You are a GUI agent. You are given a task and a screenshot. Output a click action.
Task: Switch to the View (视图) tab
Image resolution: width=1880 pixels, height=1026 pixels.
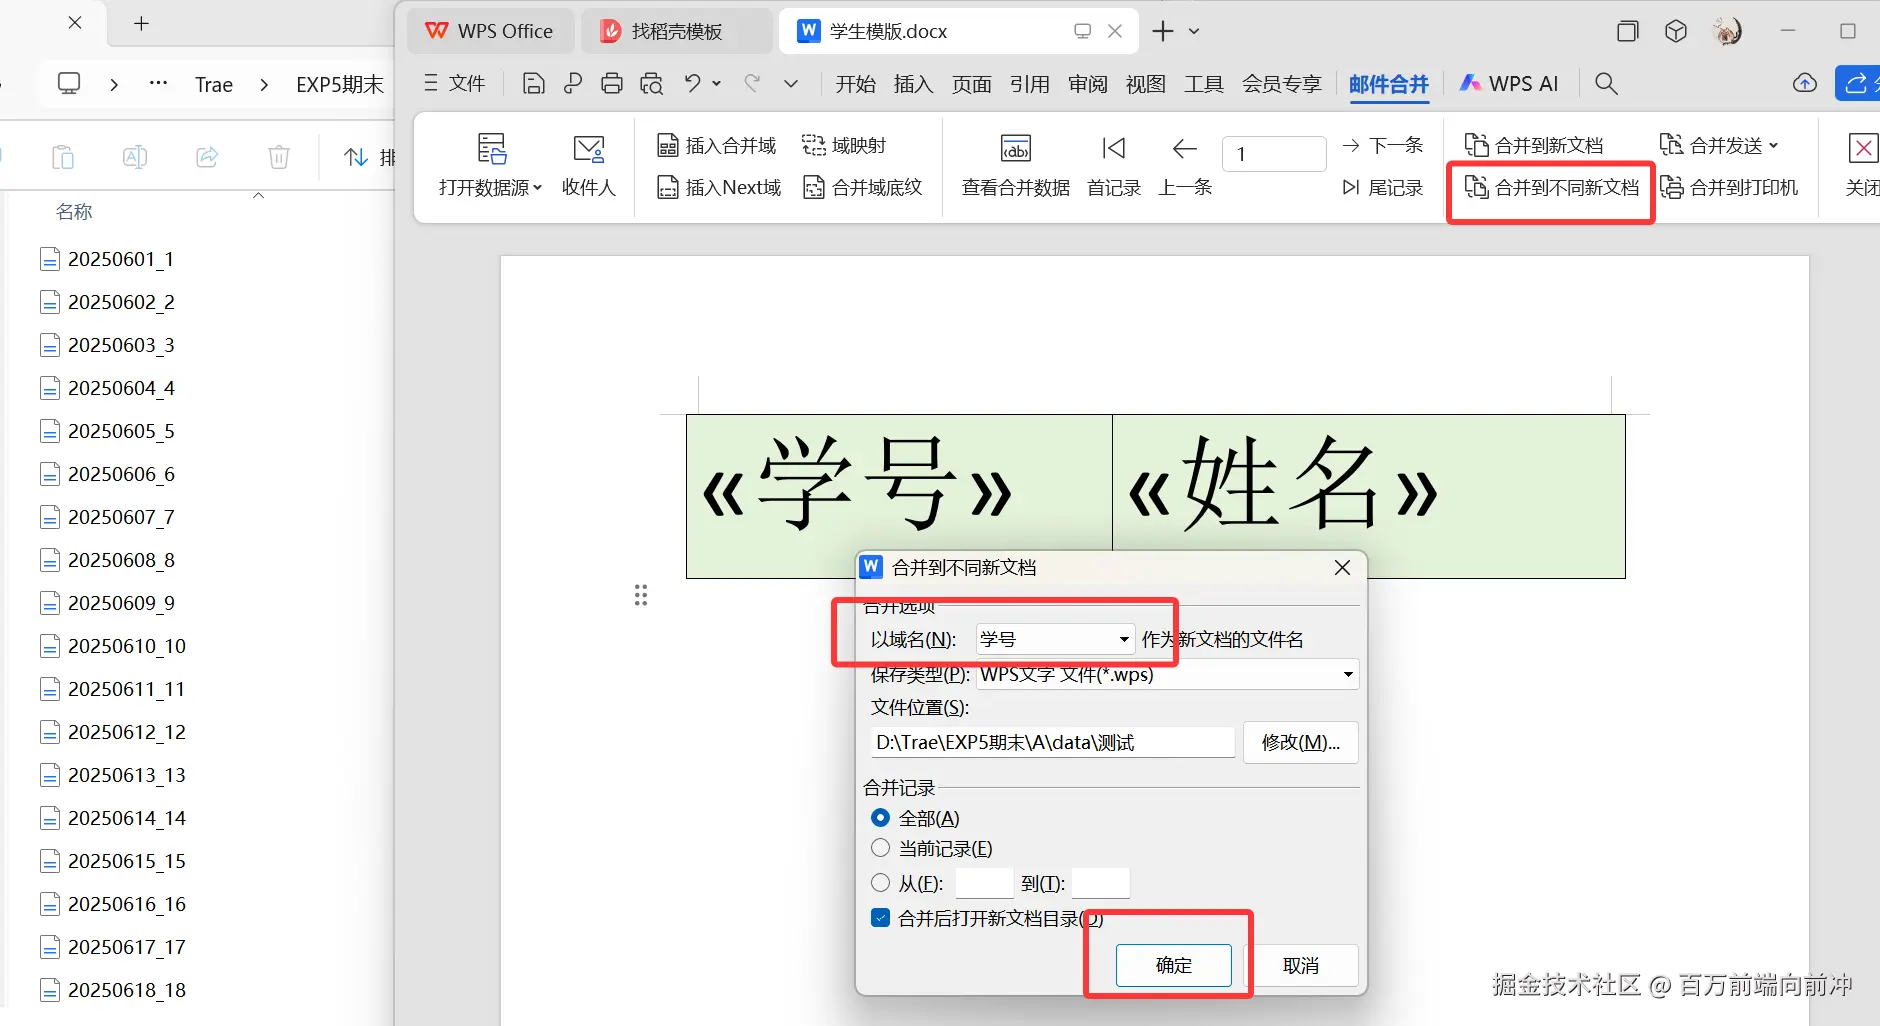point(1146,84)
